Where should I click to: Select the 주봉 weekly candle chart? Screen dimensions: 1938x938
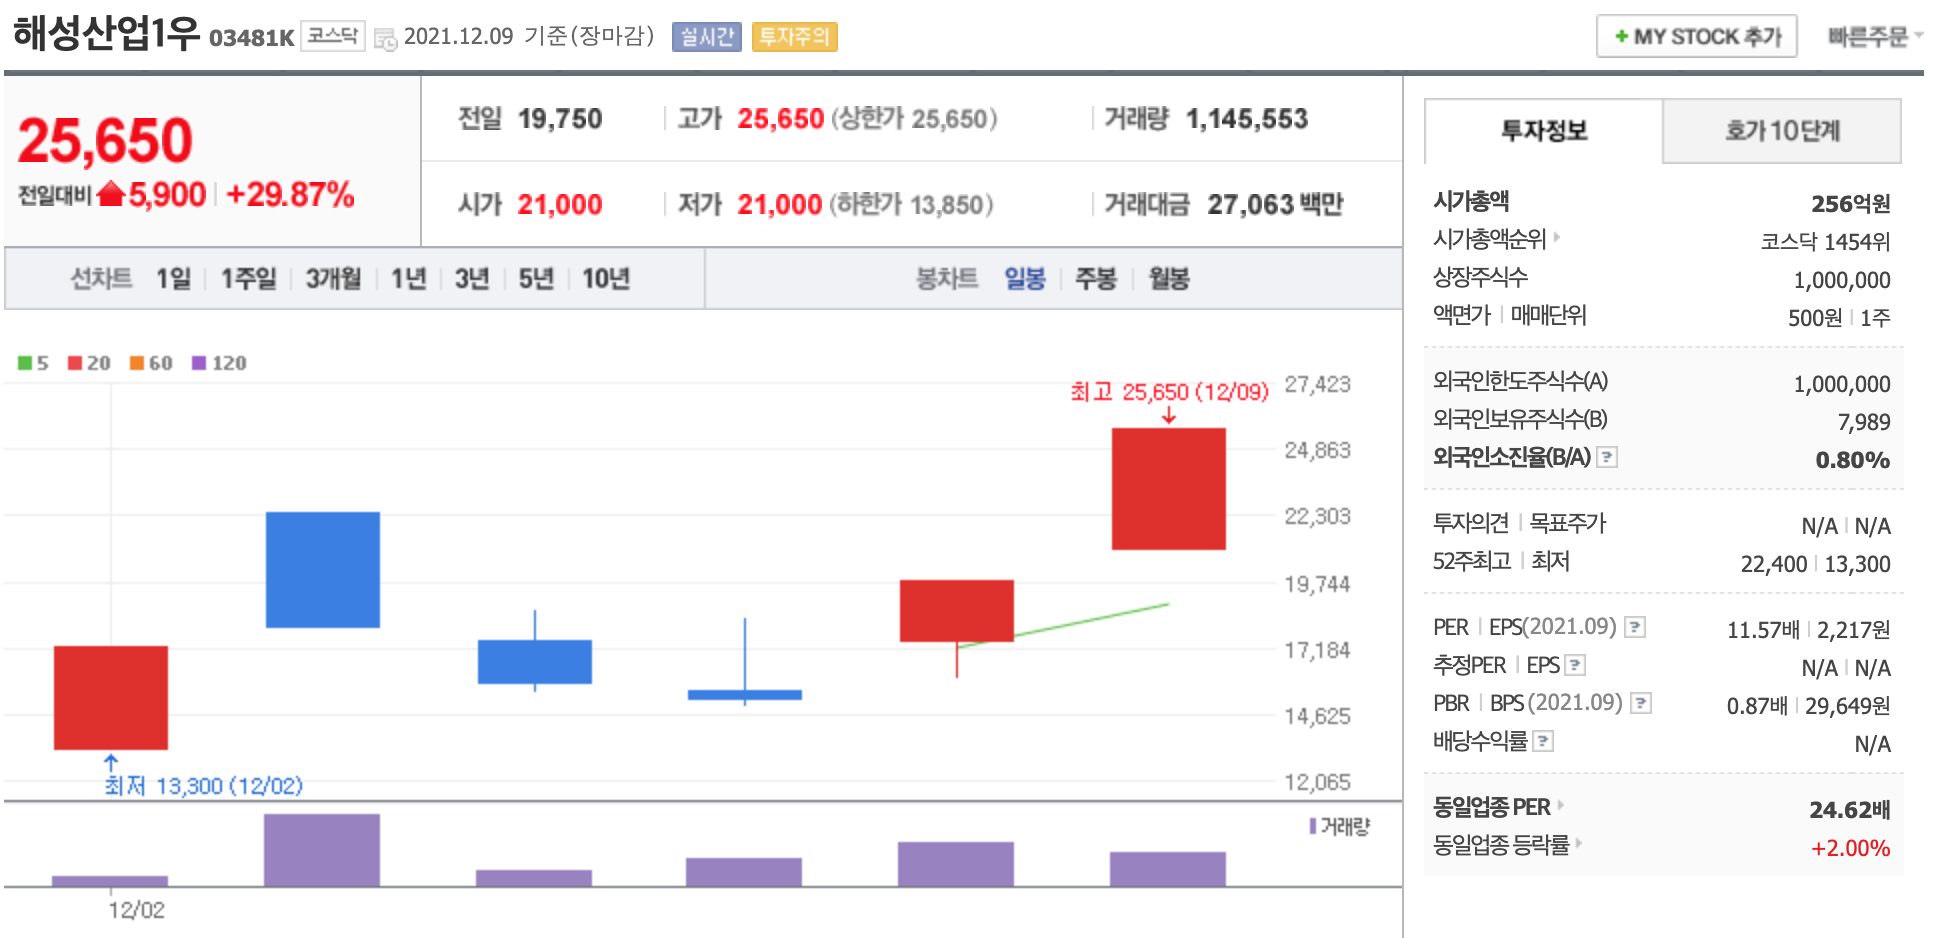point(1095,278)
